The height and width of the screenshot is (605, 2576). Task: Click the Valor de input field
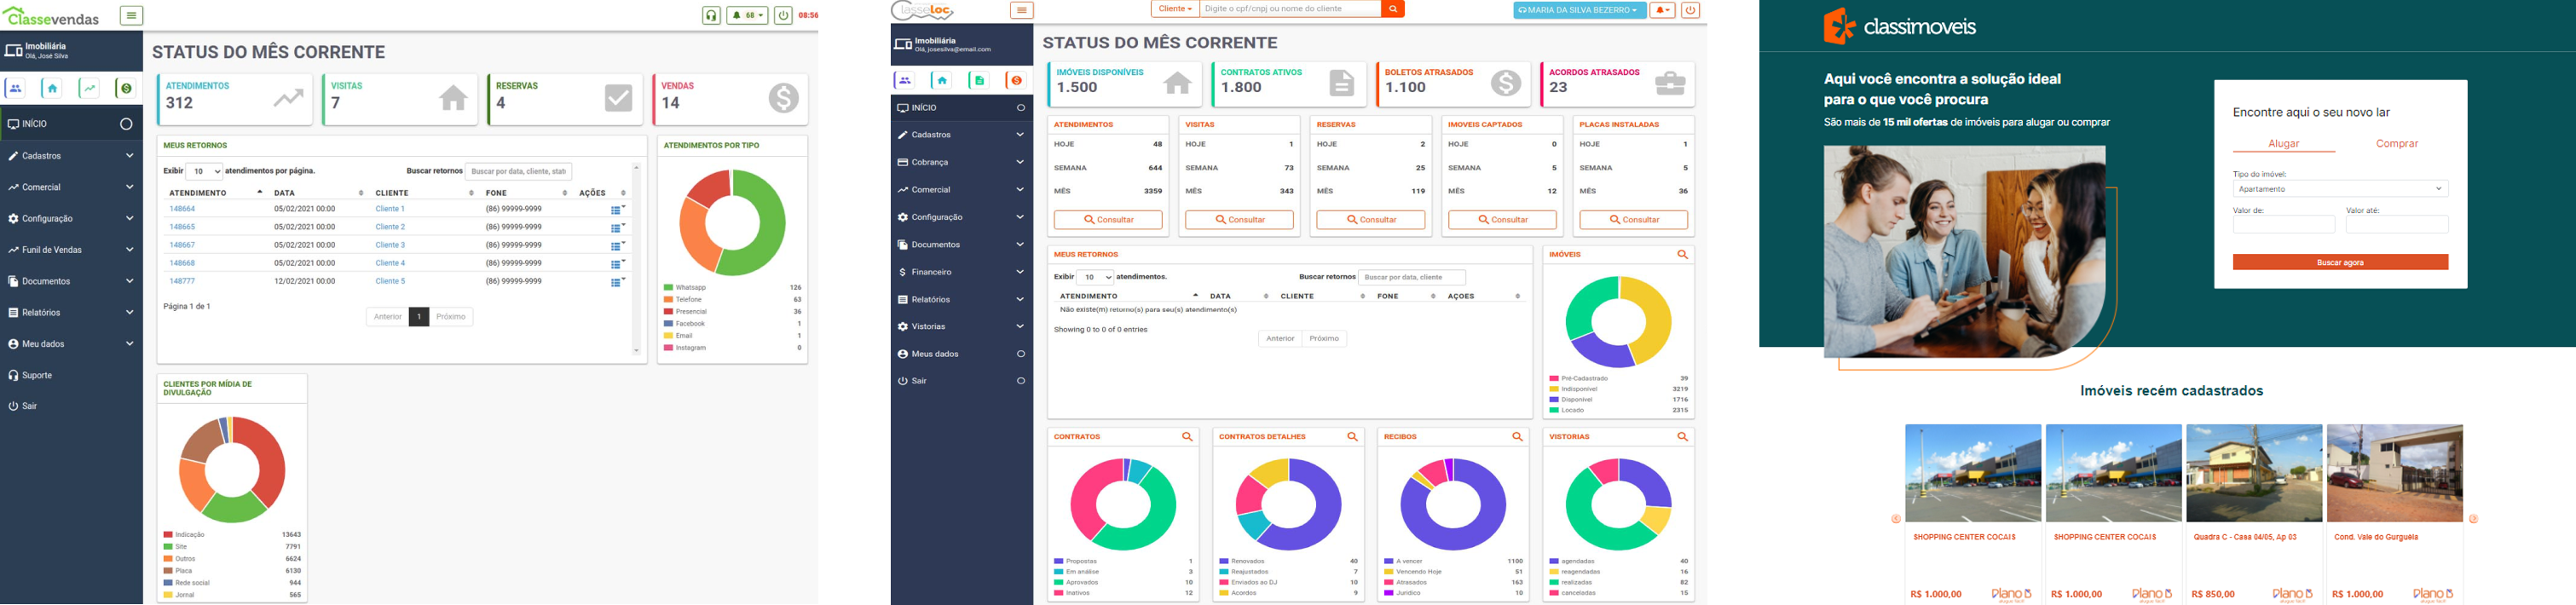2283,225
